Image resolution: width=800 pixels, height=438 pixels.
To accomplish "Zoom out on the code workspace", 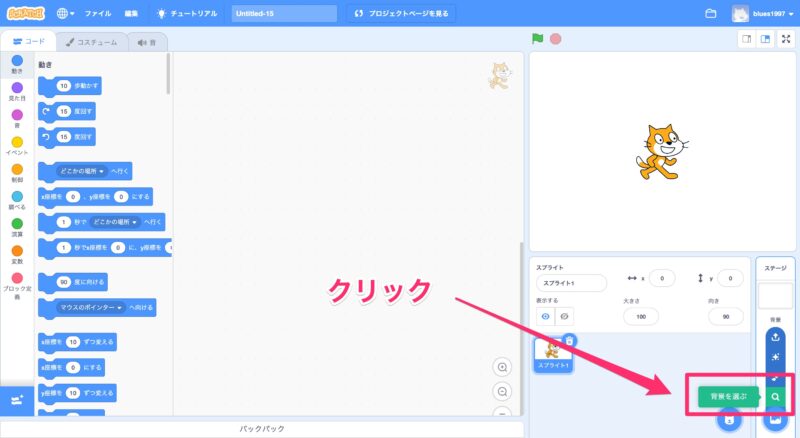I will (x=502, y=391).
